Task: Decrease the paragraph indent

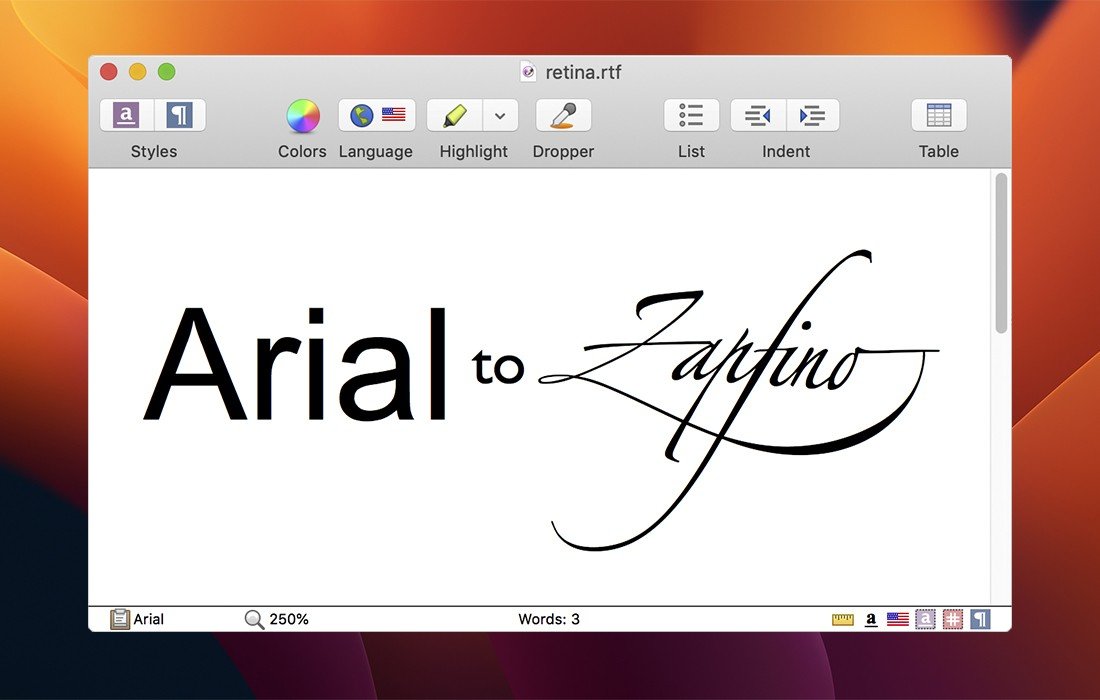Action: (x=758, y=116)
